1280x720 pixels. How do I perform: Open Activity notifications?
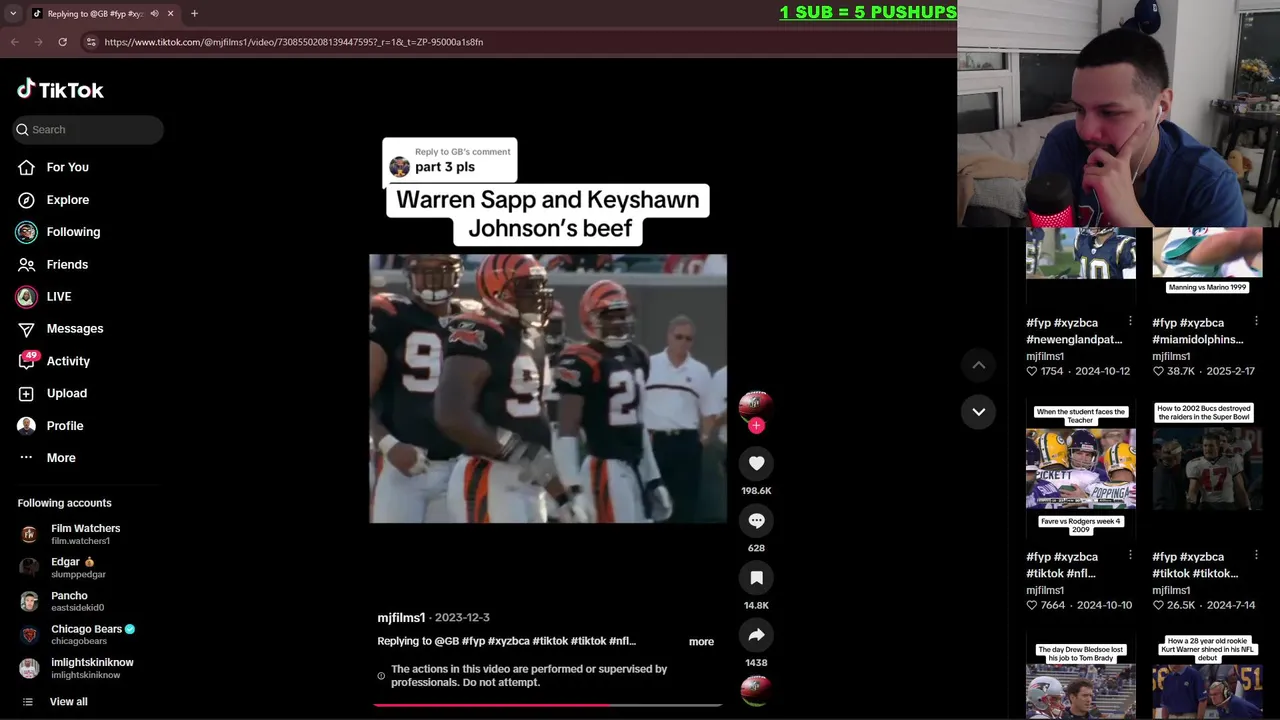(x=68, y=361)
